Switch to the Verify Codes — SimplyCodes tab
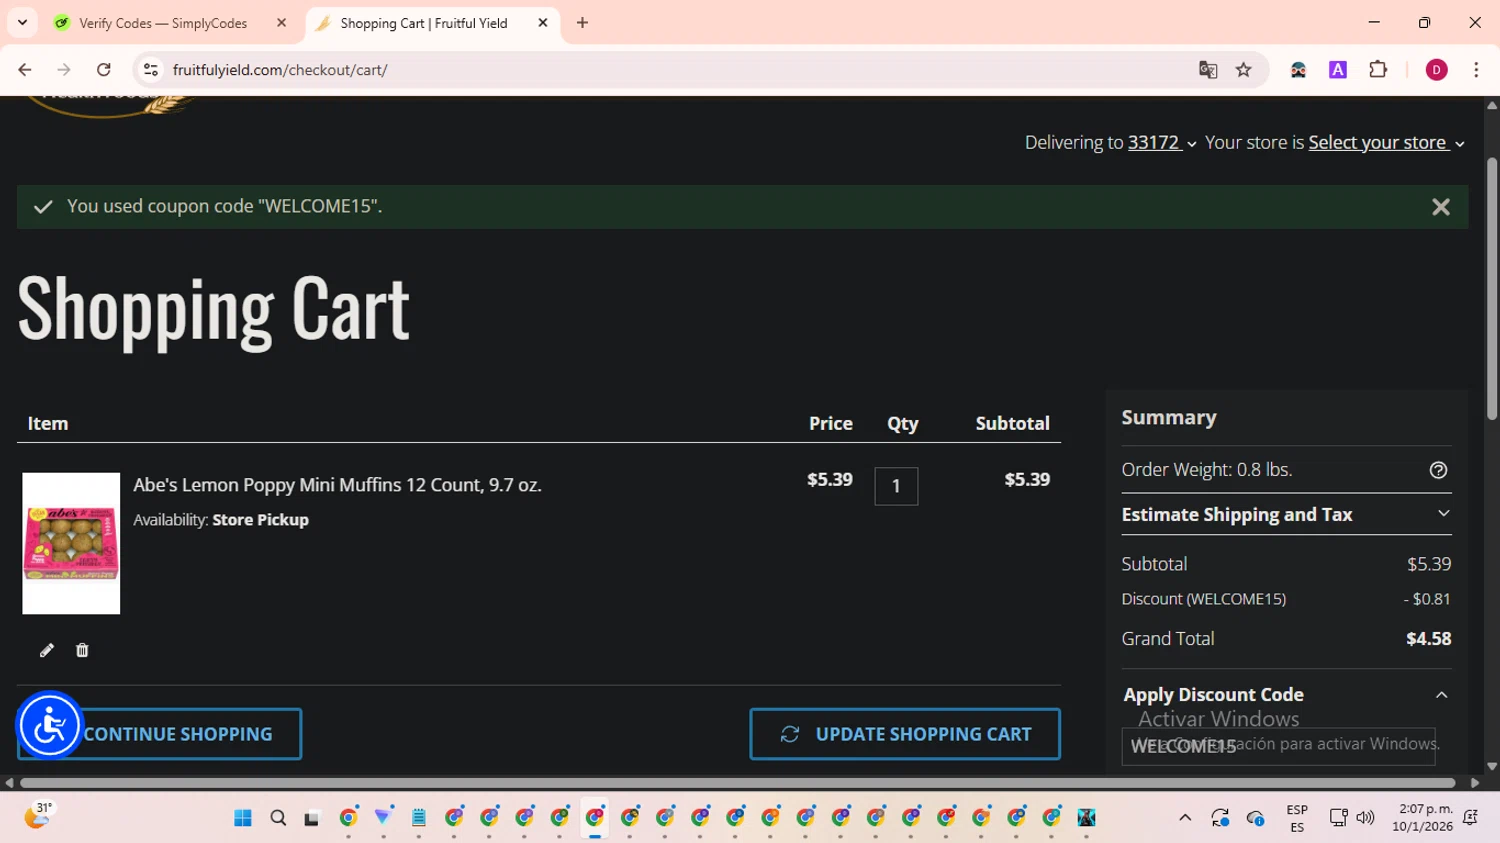The width and height of the screenshot is (1500, 843). [163, 23]
